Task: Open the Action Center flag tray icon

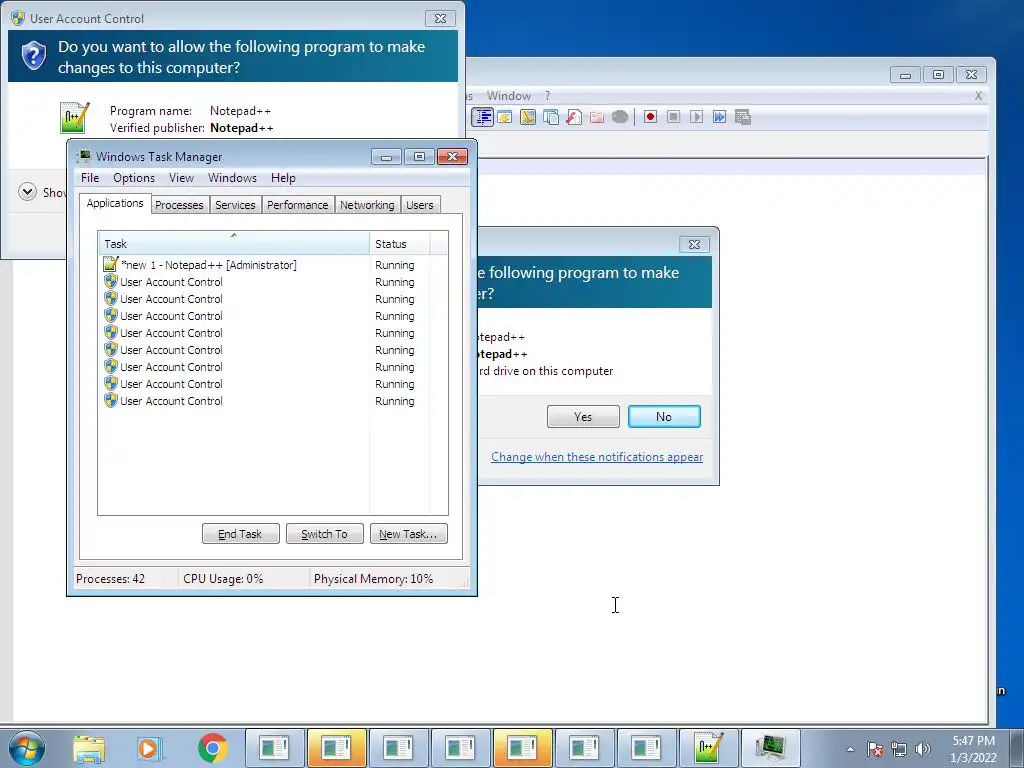Action: coord(875,749)
